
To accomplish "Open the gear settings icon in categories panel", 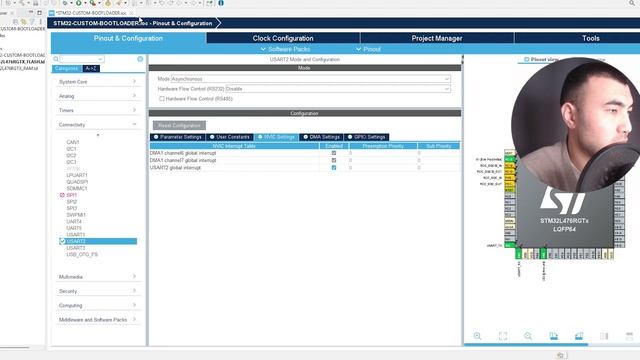I will tap(140, 59).
